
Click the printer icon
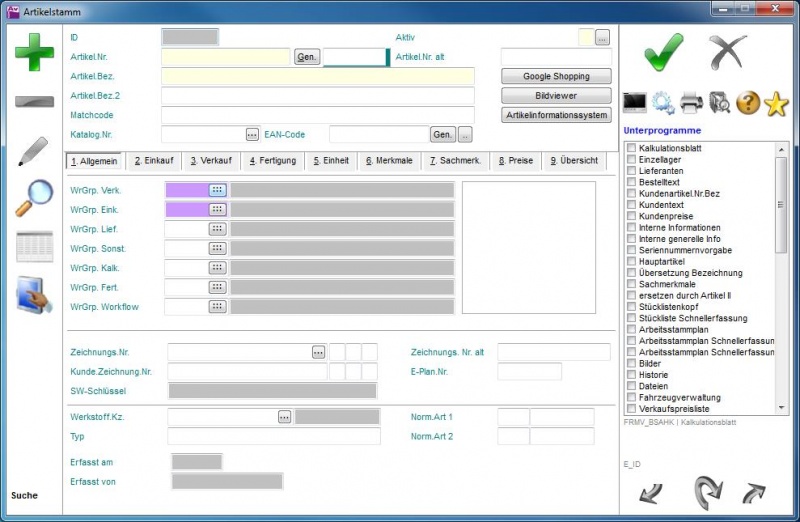(691, 102)
